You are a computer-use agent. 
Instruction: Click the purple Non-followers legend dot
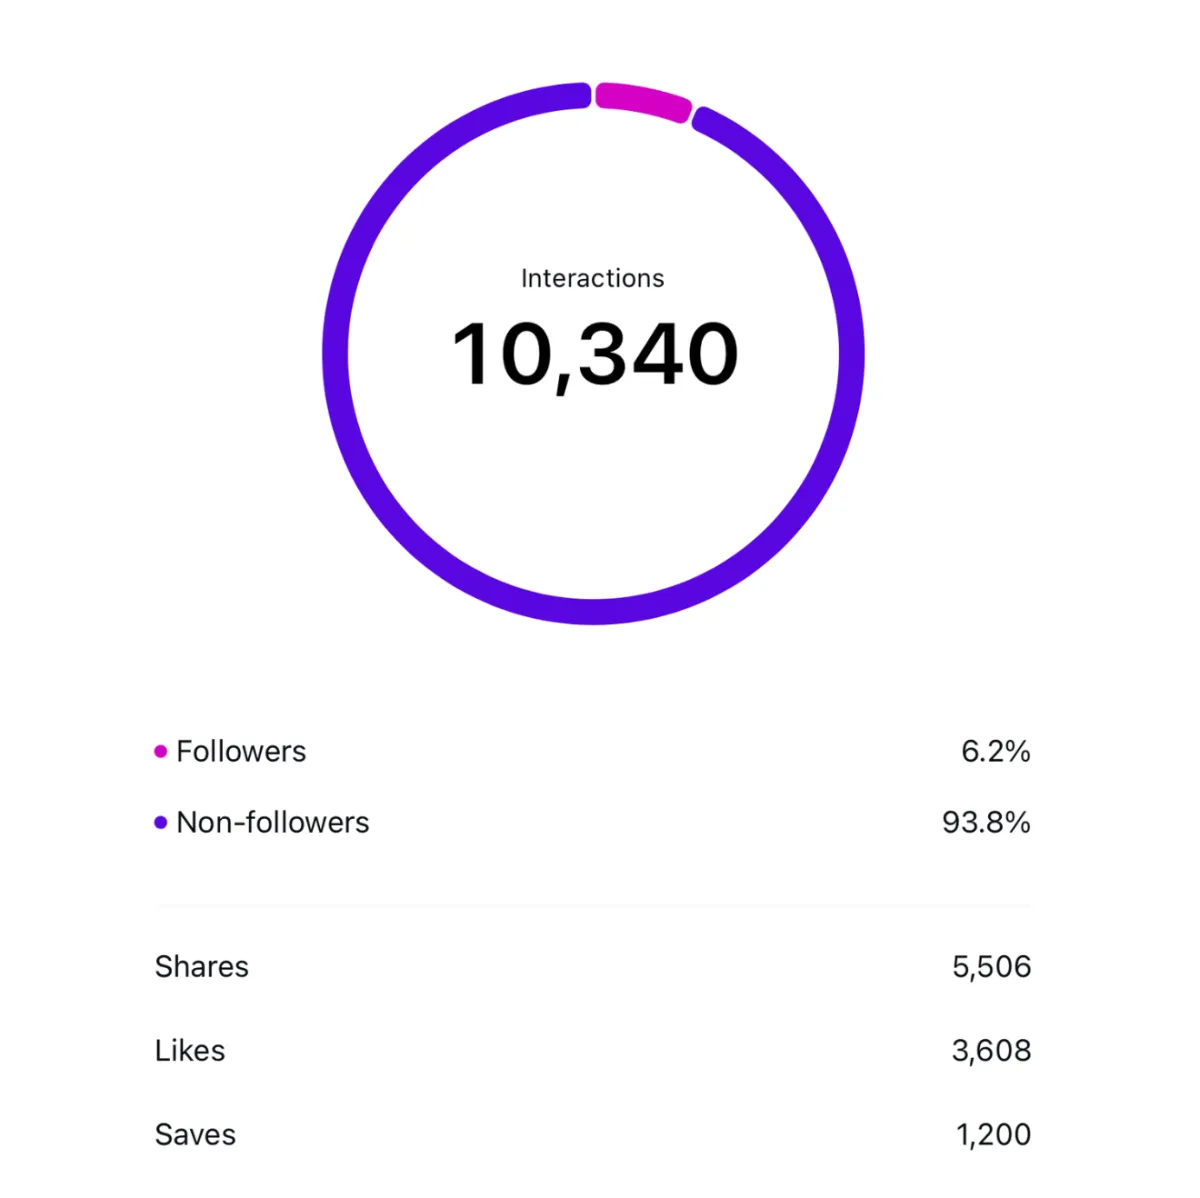(160, 822)
